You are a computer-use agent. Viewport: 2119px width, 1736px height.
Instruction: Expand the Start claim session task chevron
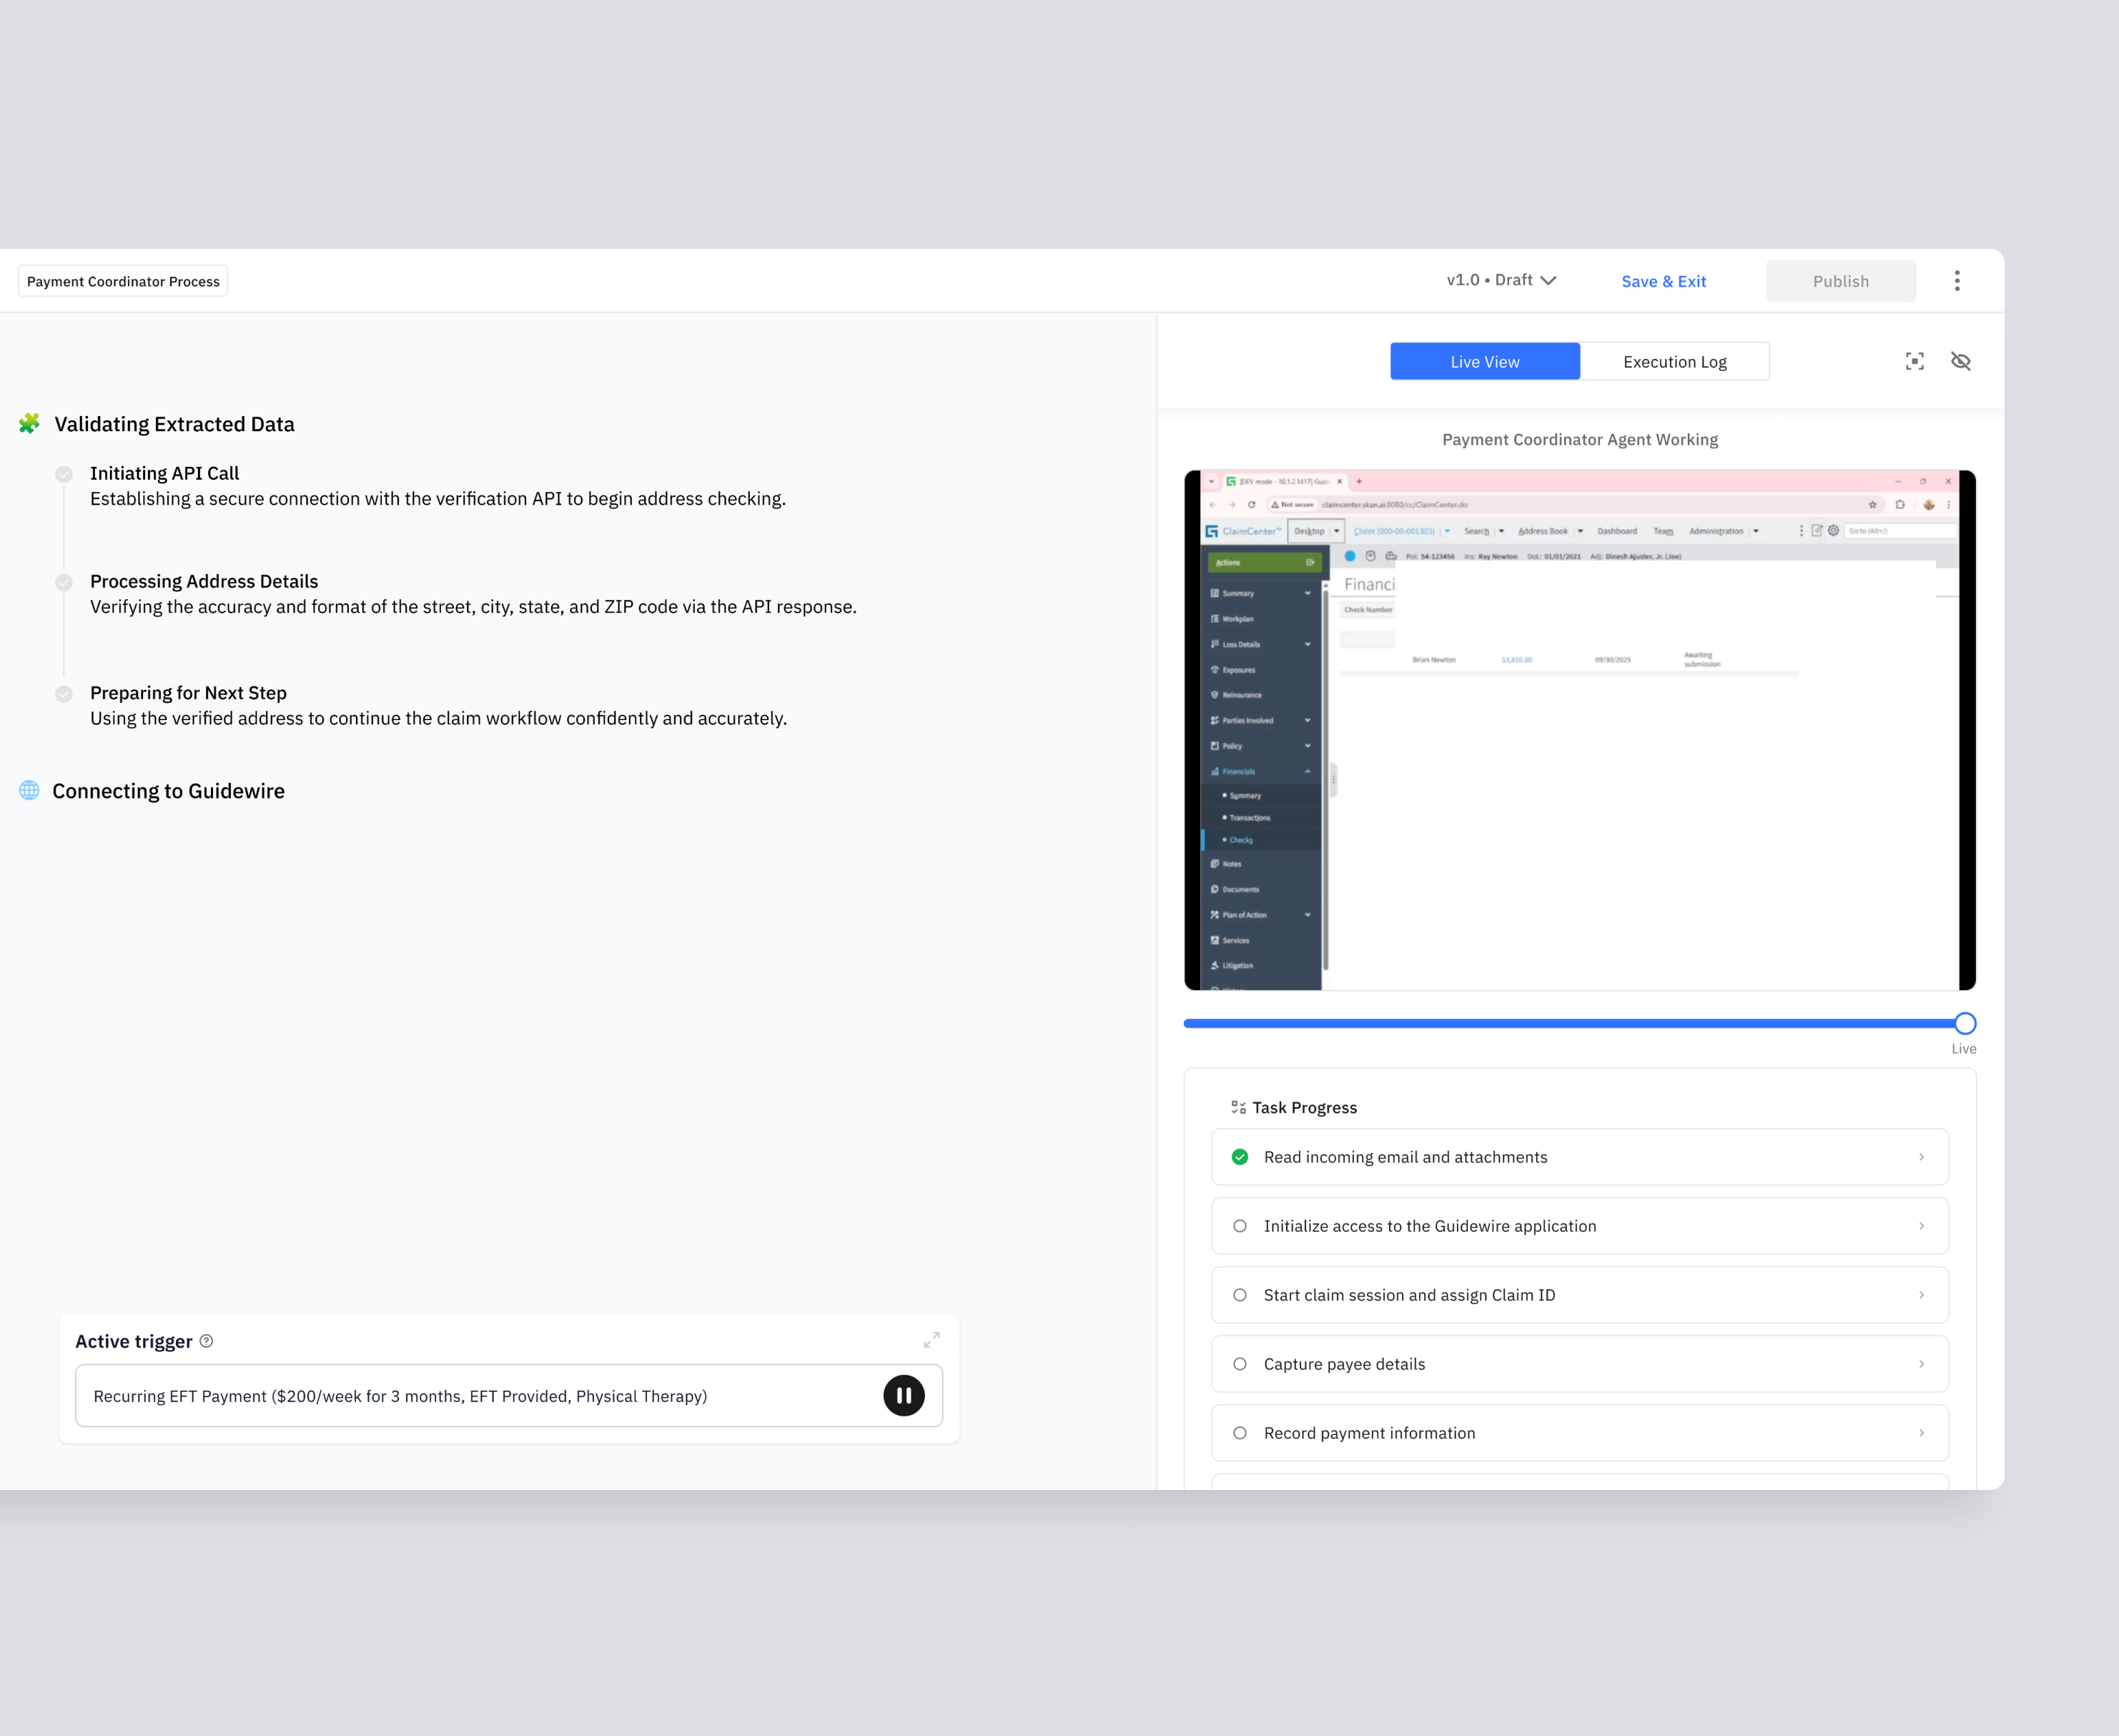tap(1921, 1295)
